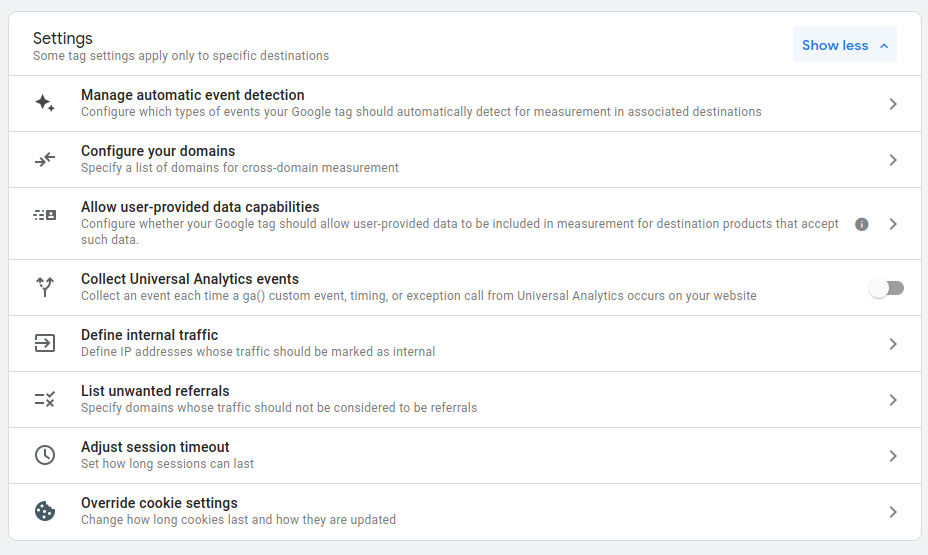Screen dimensions: 928x555
Task: Open Adjust session timeout settings
Action: pos(155,447)
